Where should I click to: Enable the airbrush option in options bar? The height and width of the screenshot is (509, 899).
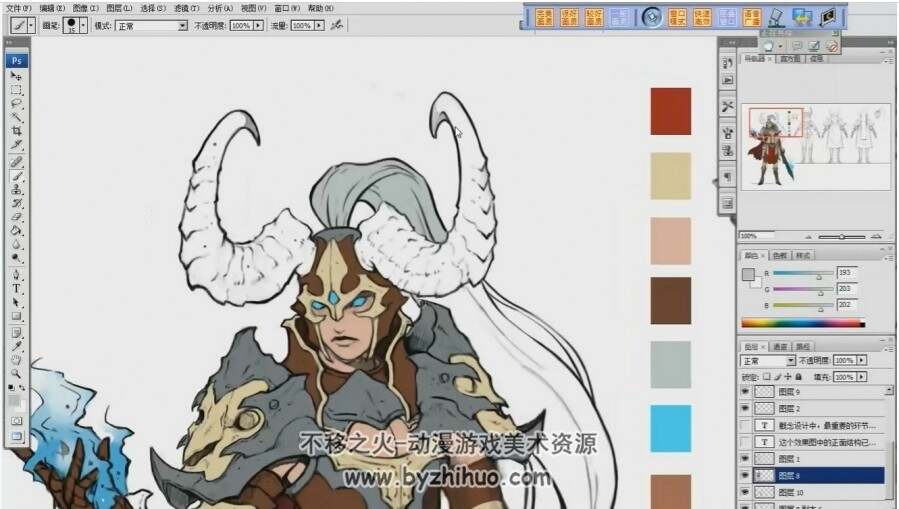pyautogui.click(x=337, y=25)
